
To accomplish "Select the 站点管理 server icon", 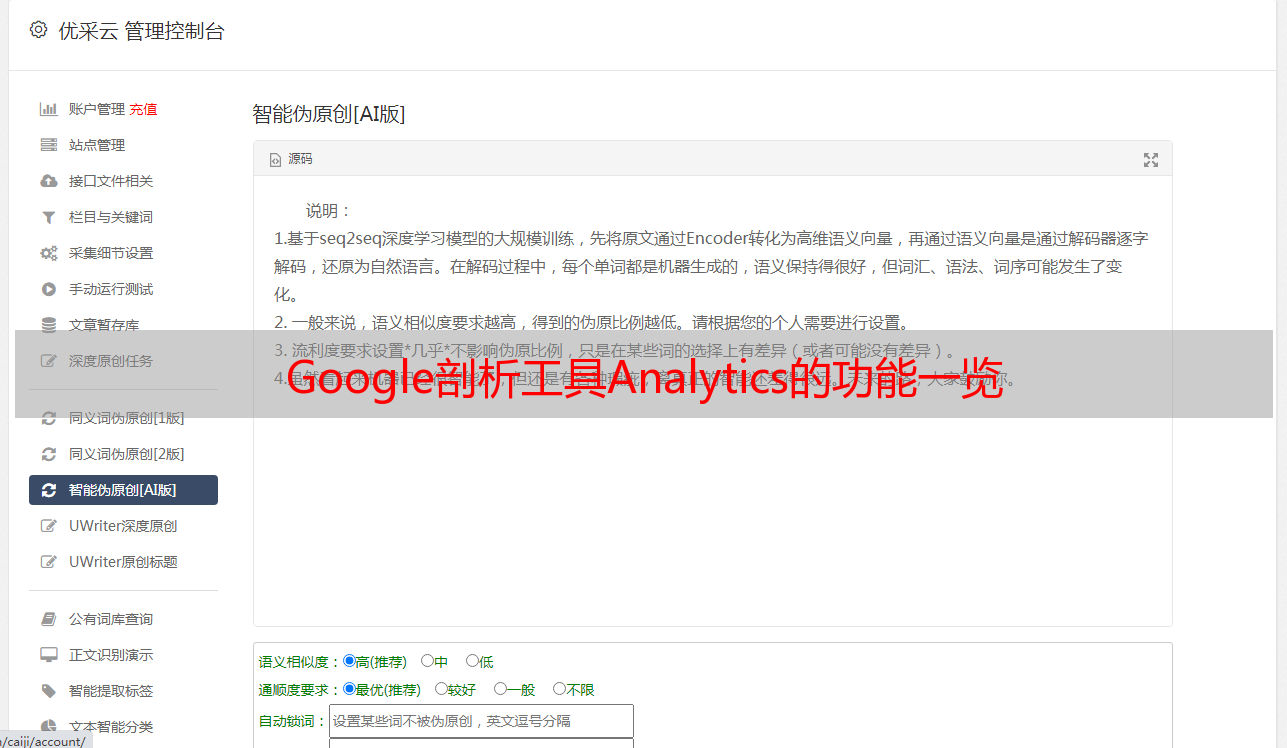I will (x=48, y=145).
